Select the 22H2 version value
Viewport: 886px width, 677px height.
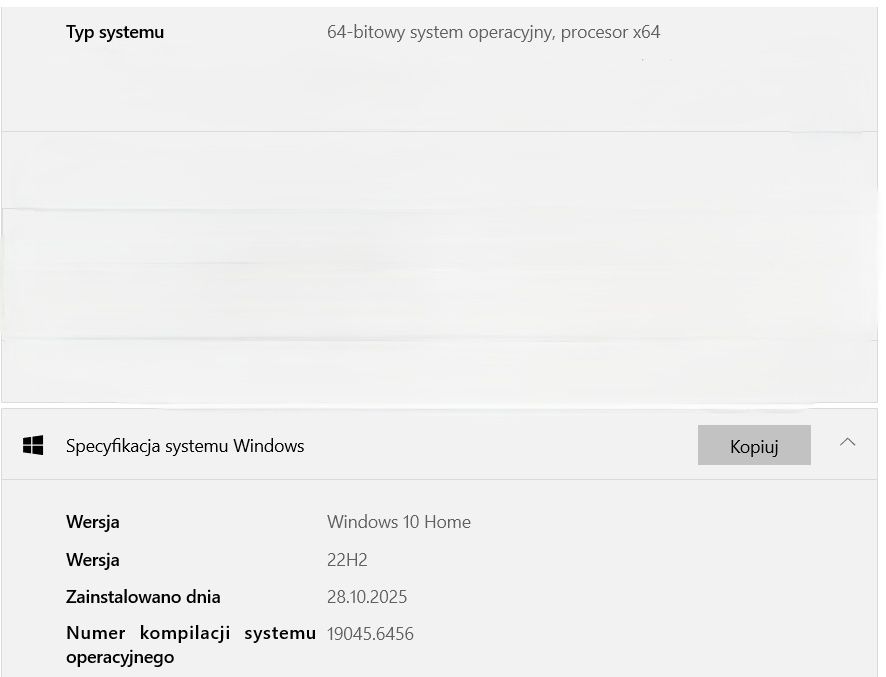coord(347,560)
